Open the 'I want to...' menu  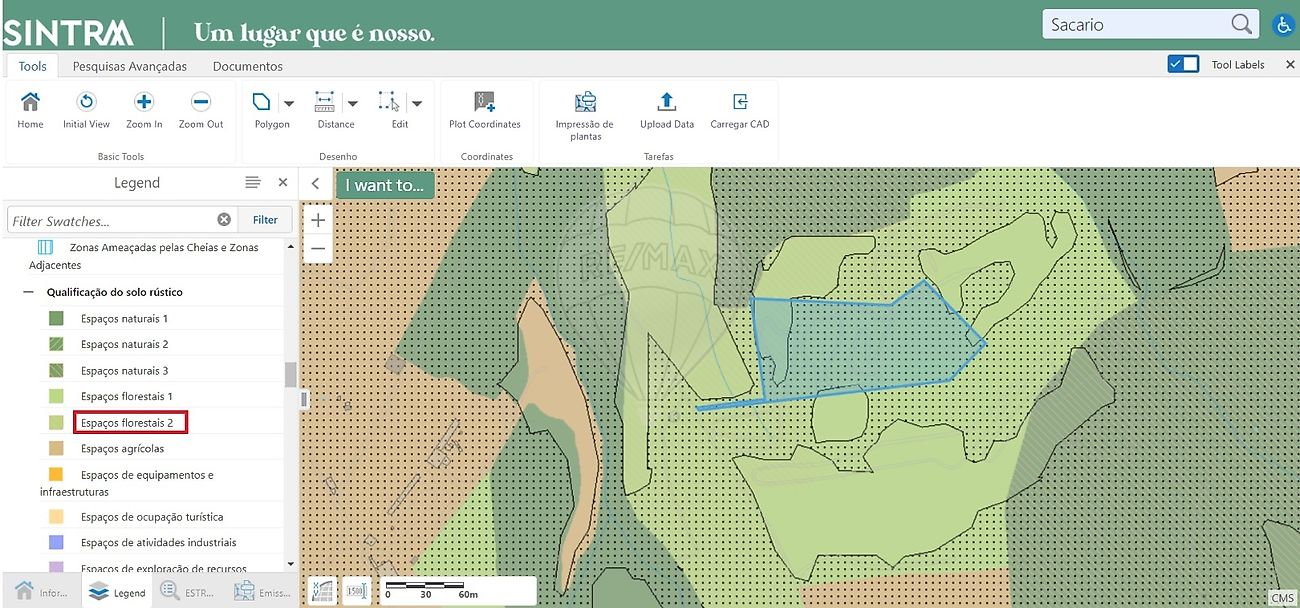click(384, 185)
